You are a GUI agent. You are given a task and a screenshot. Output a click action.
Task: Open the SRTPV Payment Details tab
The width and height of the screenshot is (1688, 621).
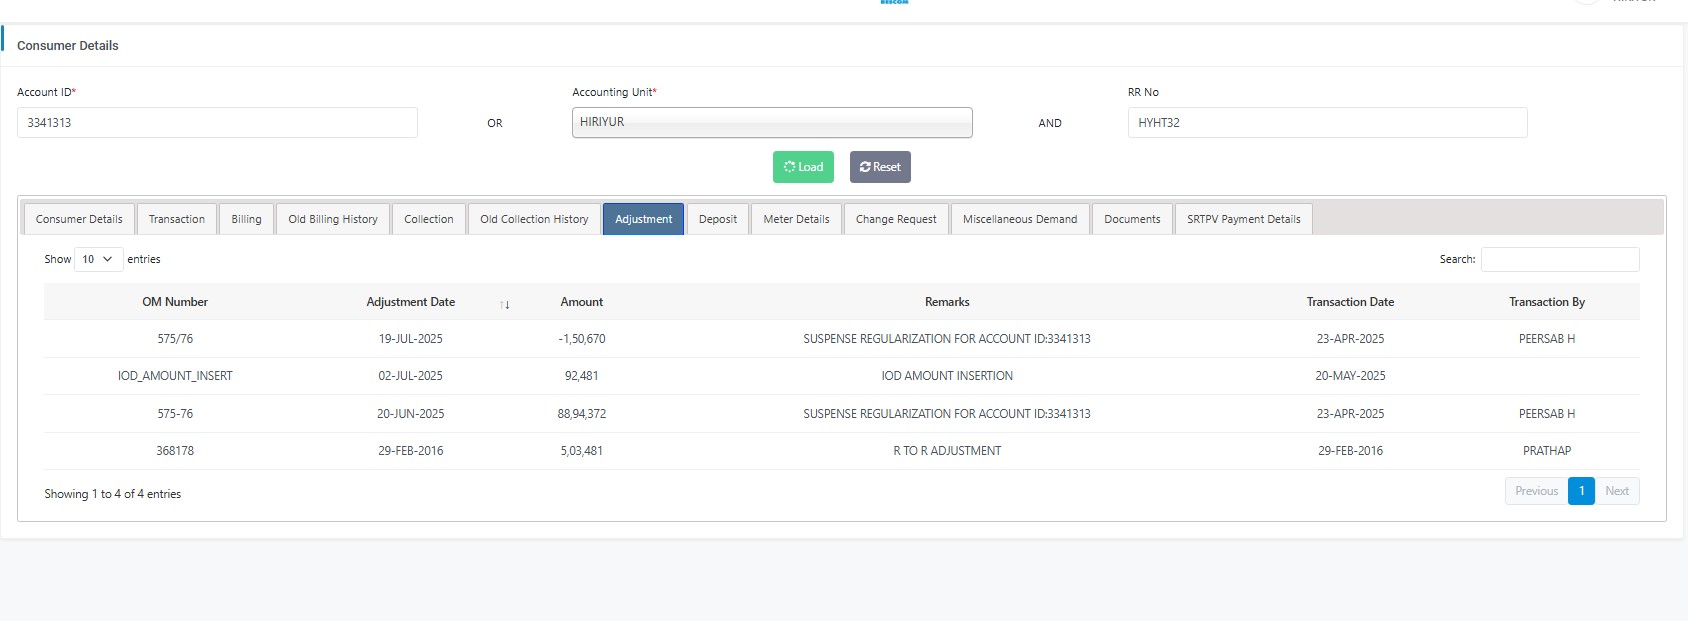click(1243, 219)
